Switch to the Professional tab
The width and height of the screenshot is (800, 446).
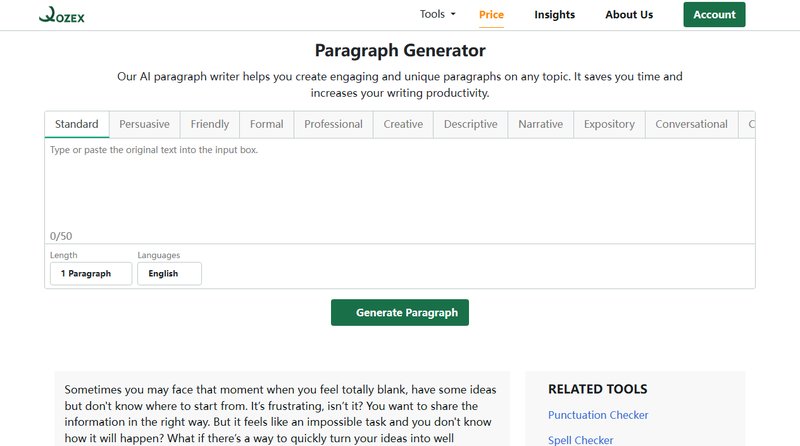(333, 124)
